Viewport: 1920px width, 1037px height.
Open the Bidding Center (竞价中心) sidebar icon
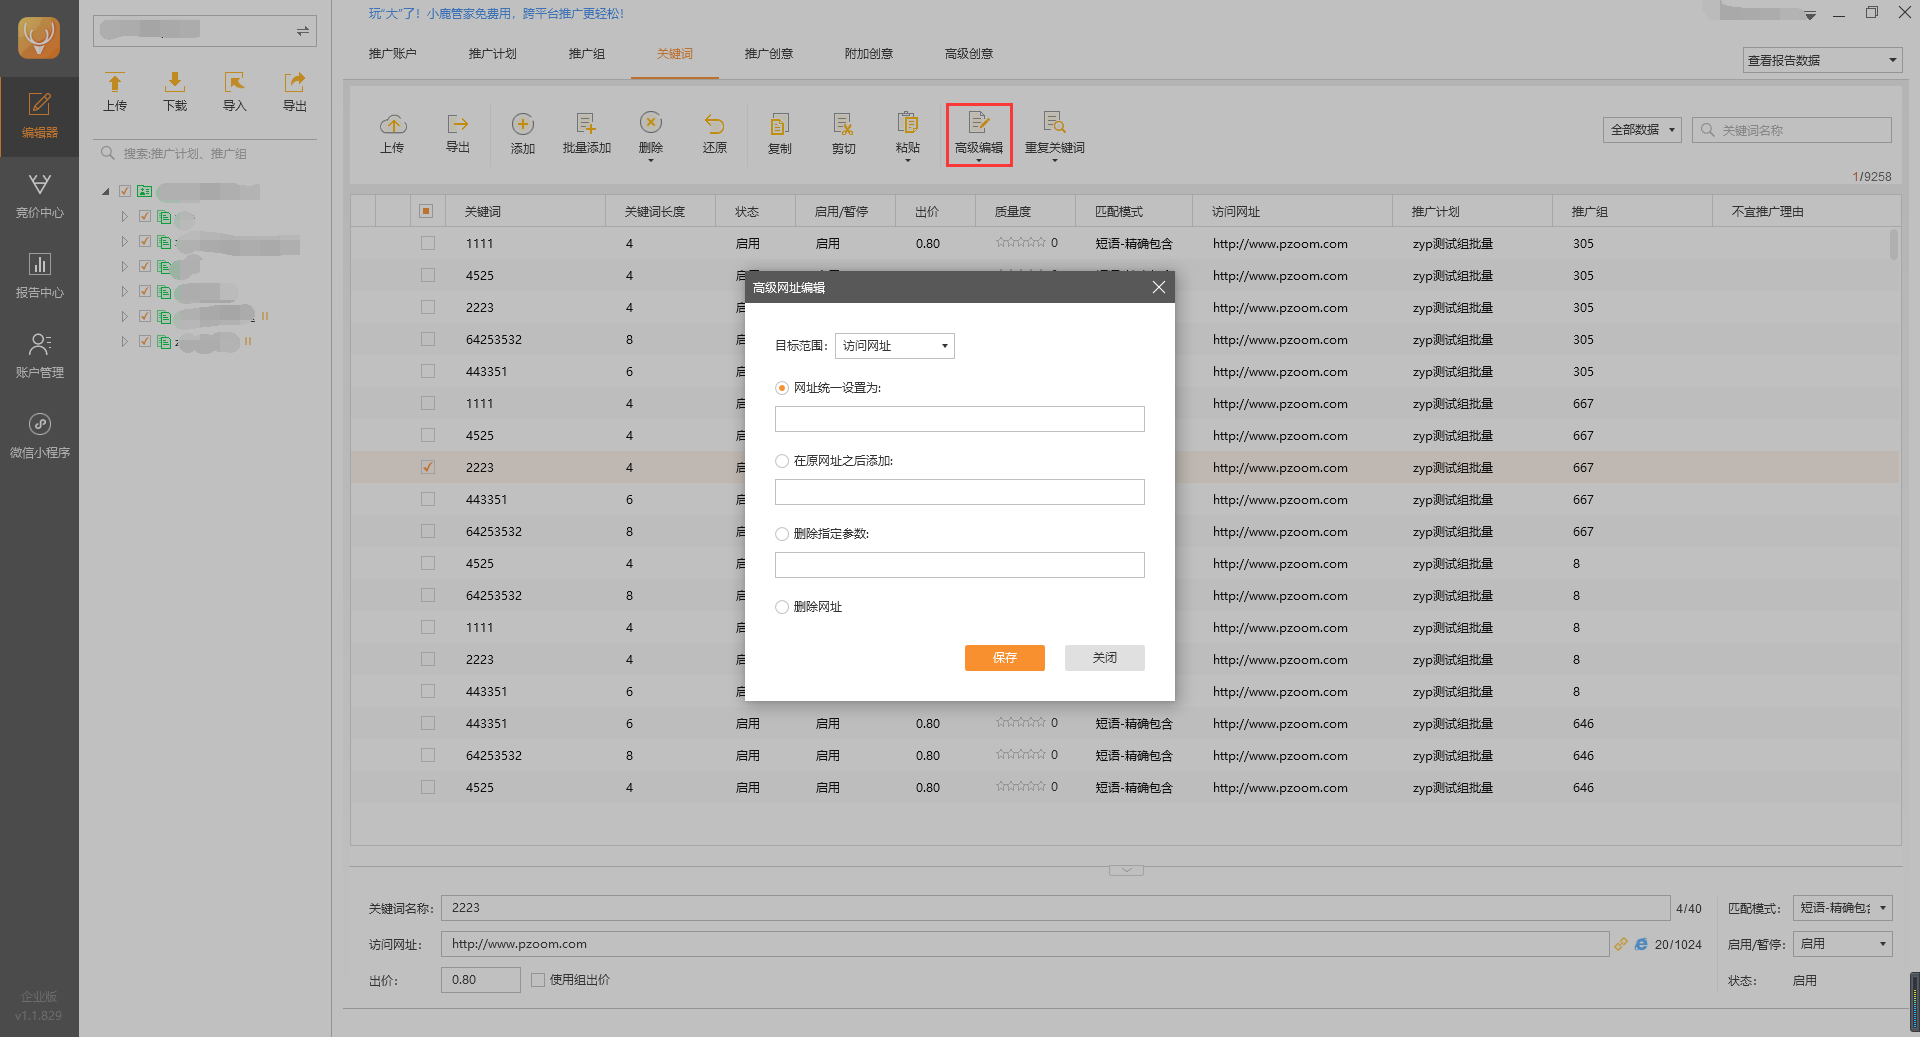pos(39,196)
